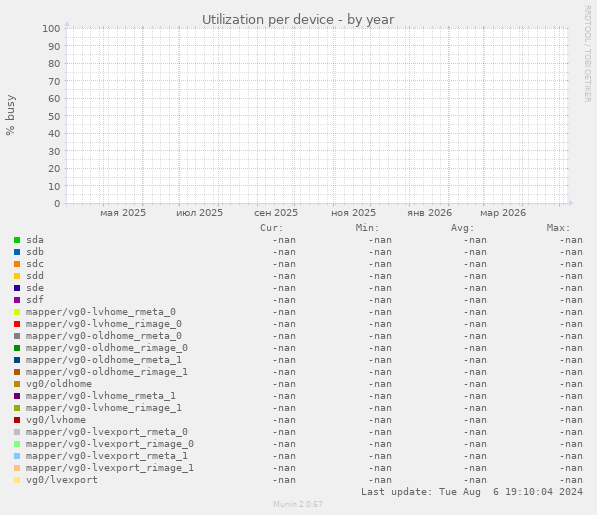Click the dark blue sde legend swatch

click(17, 288)
